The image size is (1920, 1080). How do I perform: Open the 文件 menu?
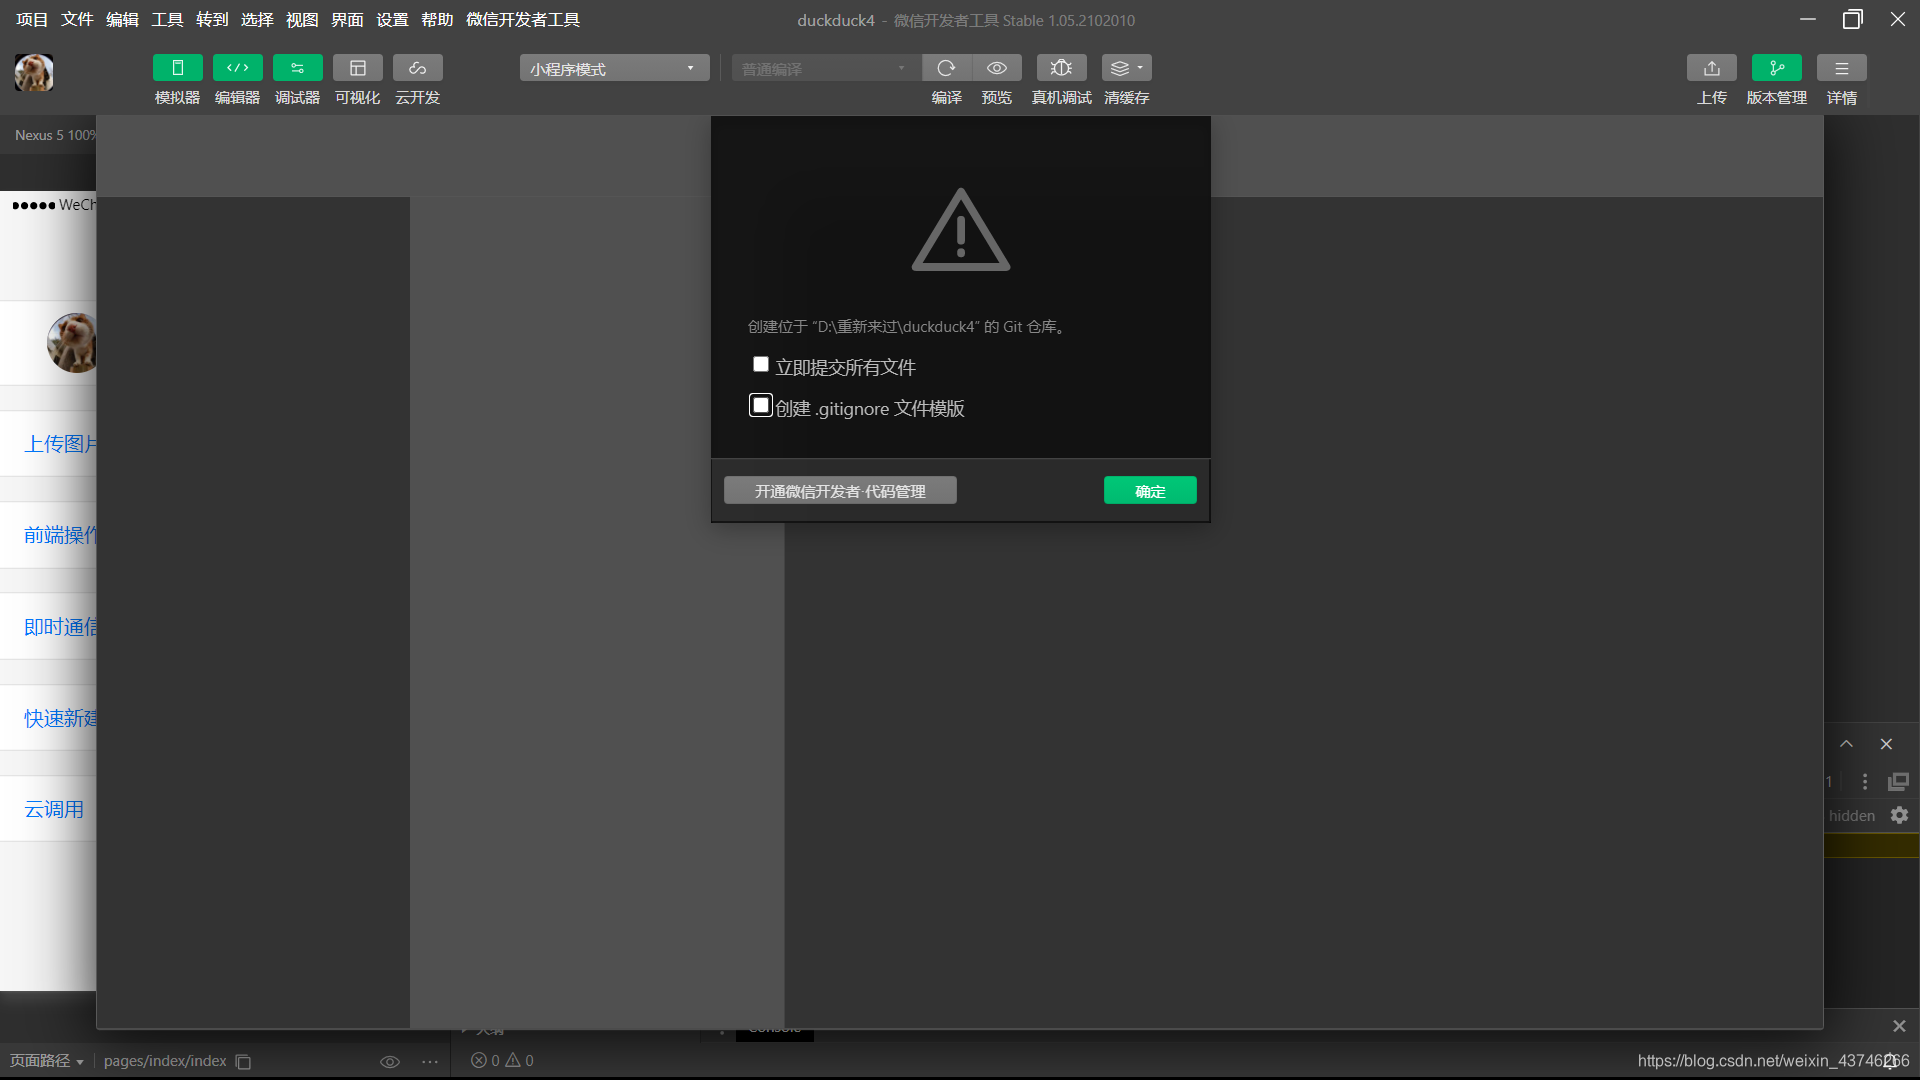(x=77, y=20)
